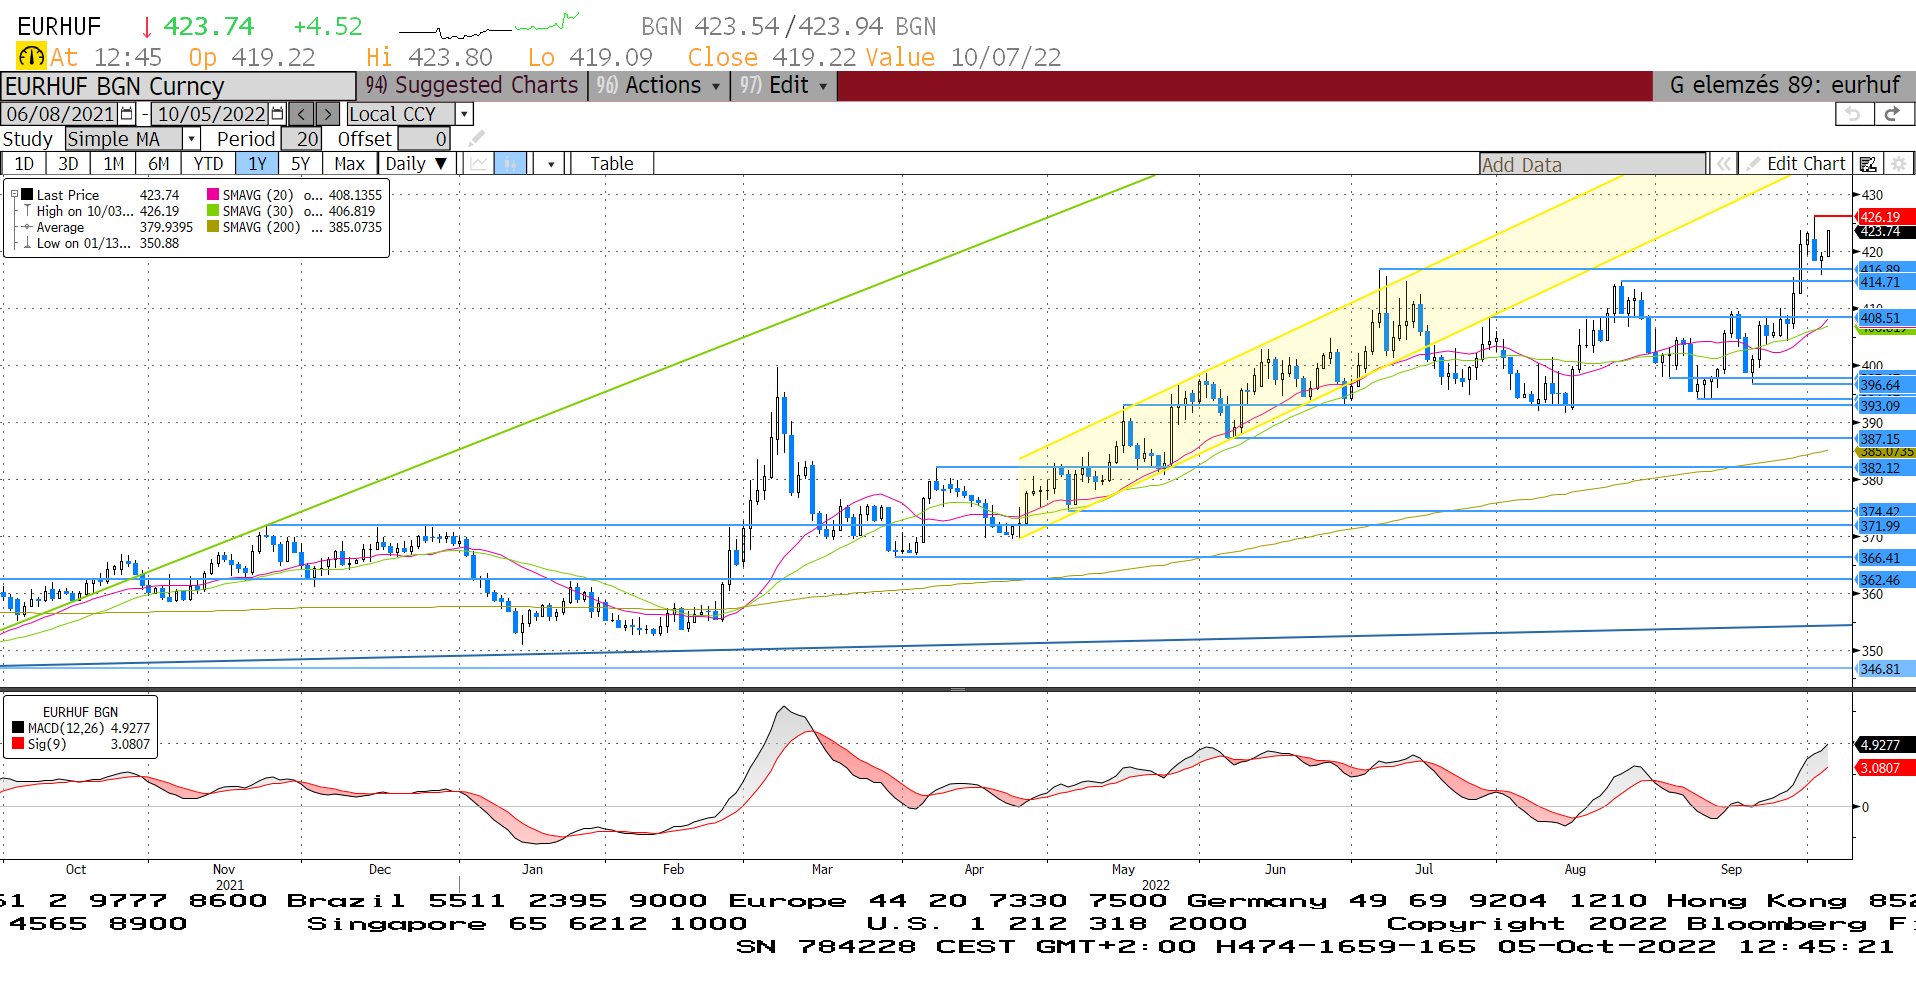Image resolution: width=1916 pixels, height=1002 pixels.
Task: Open the end date calendar picker
Action: [x=278, y=114]
